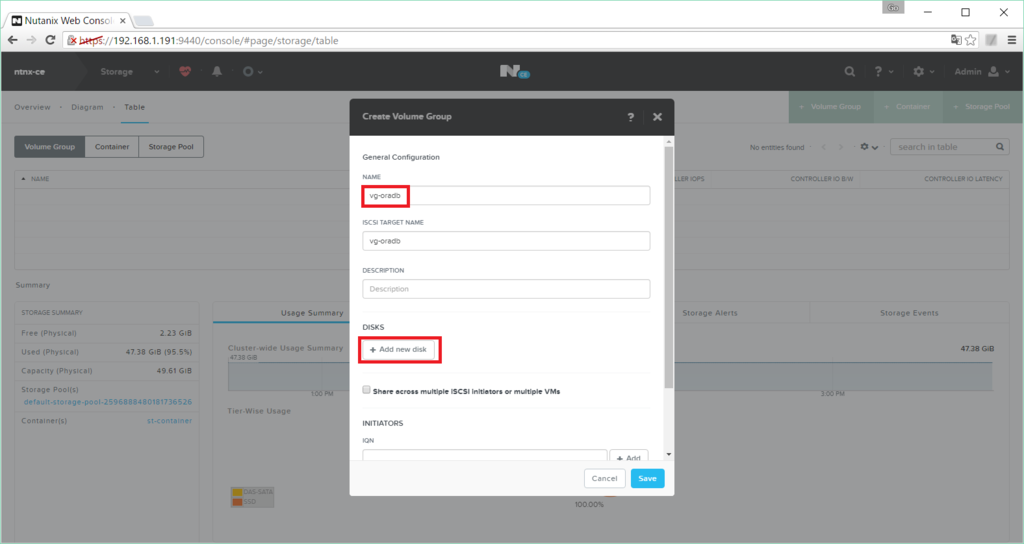Open the Storage Alerts tab

(x=710, y=313)
